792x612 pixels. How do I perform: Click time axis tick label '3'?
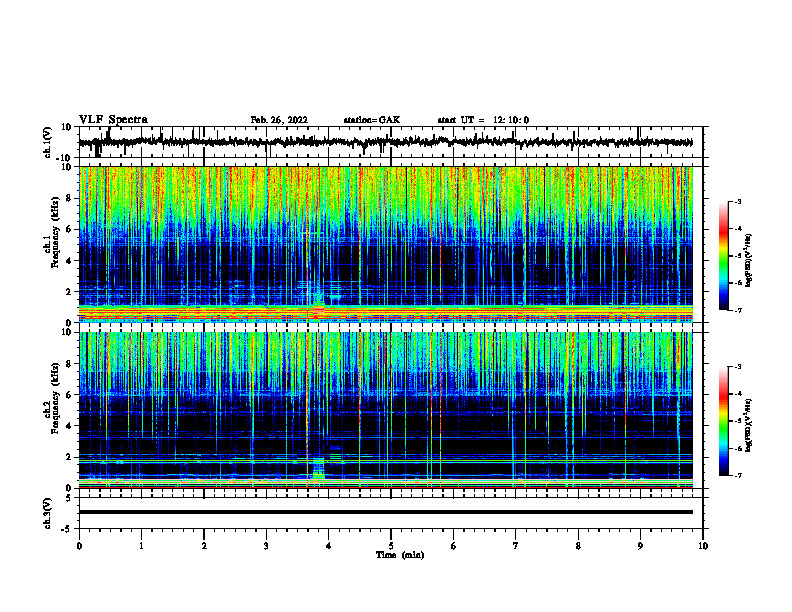click(x=266, y=546)
